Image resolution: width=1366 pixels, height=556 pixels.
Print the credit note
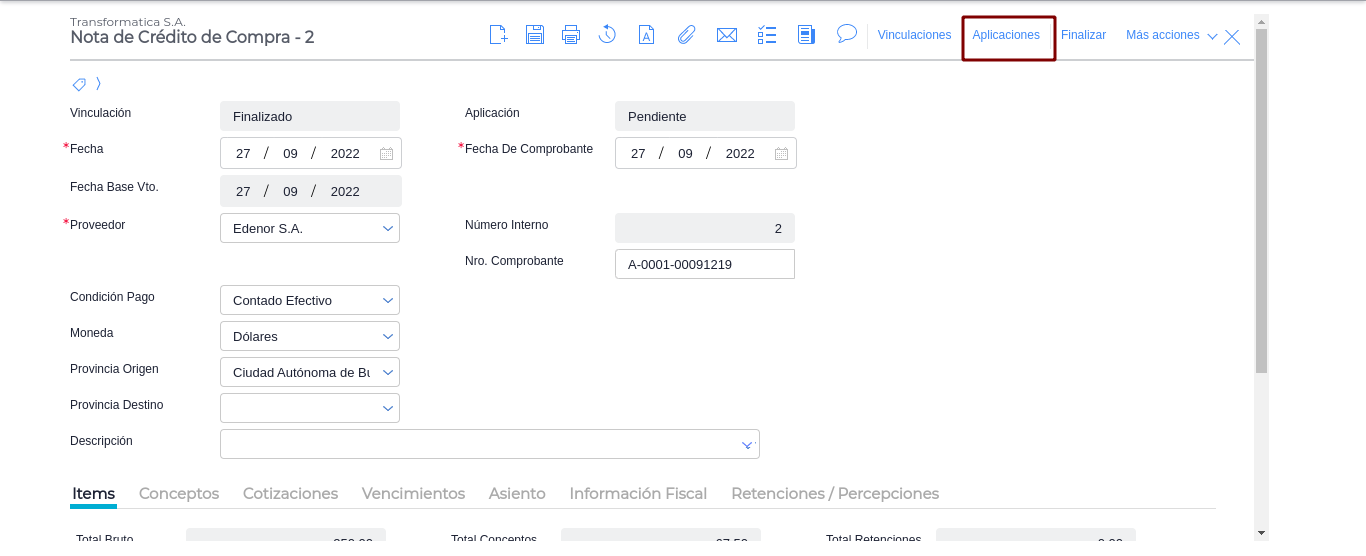click(x=571, y=35)
